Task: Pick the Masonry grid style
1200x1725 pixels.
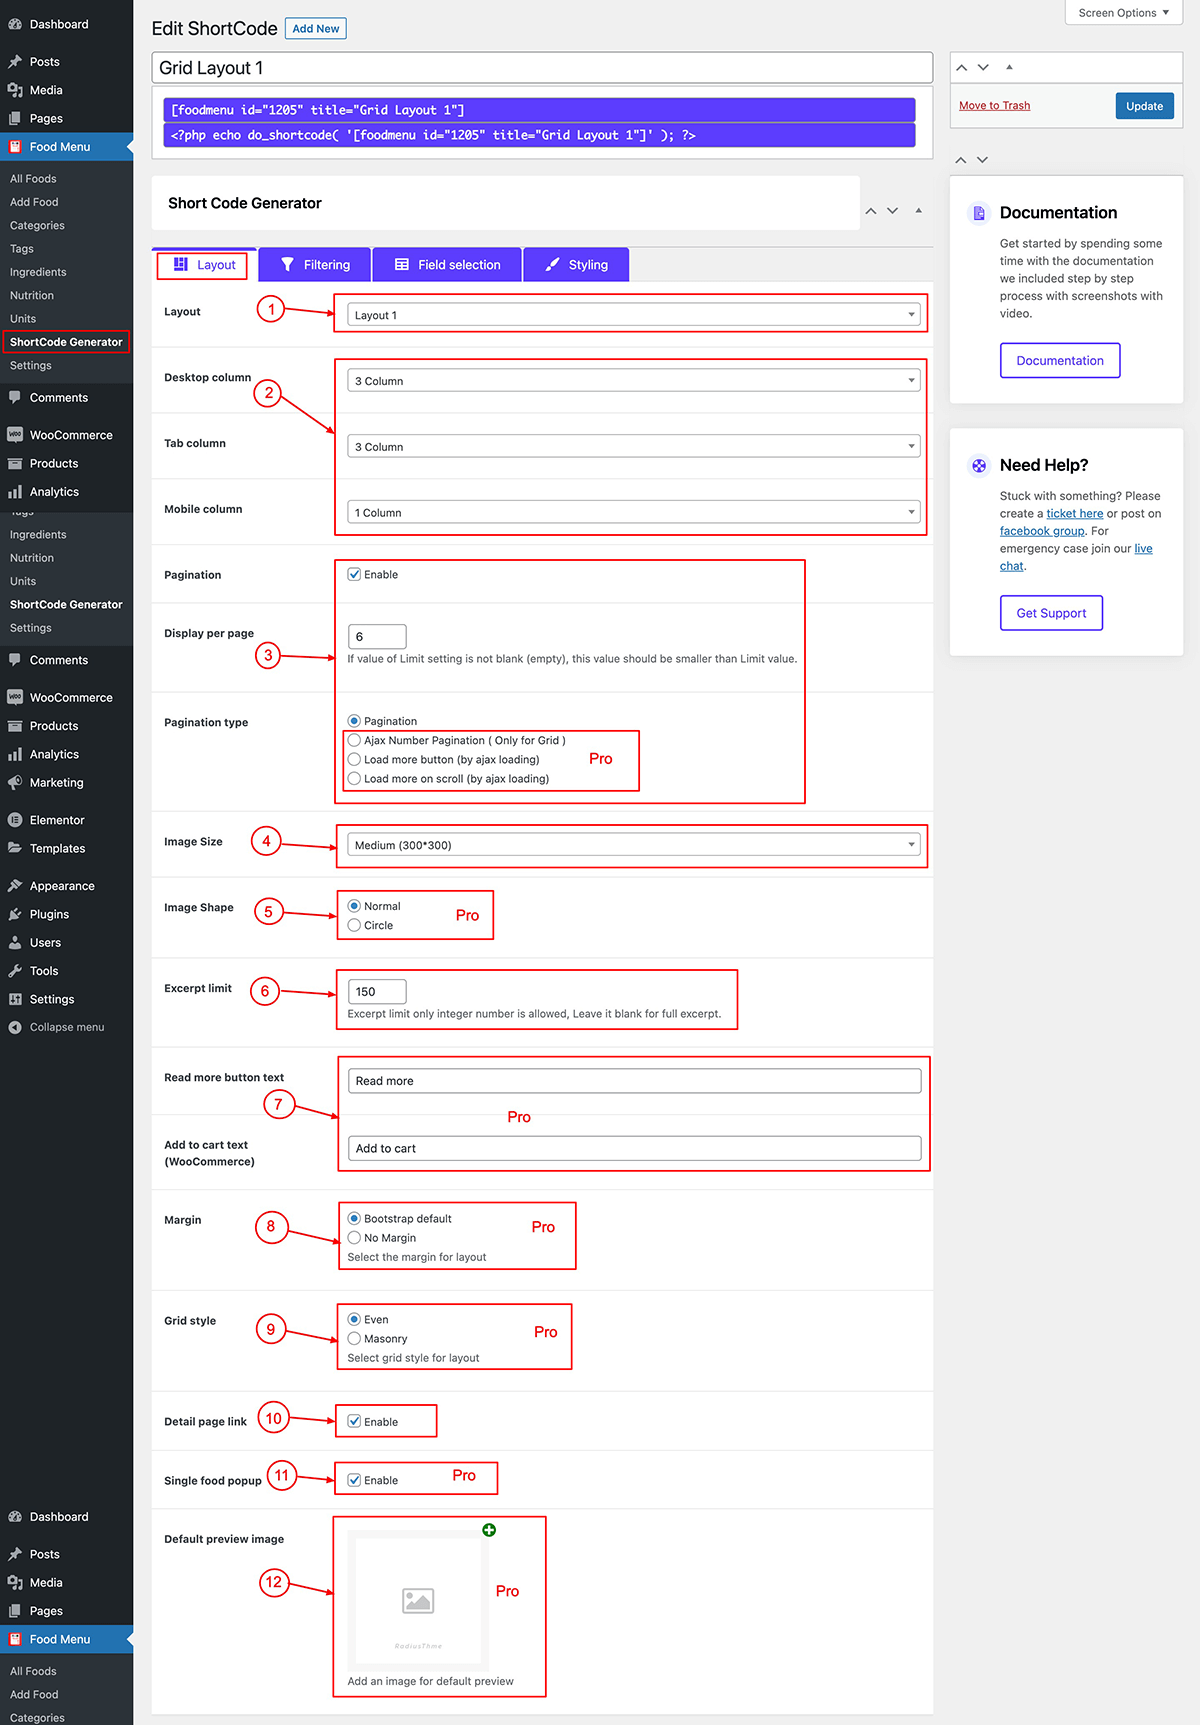Action: coord(354,1338)
